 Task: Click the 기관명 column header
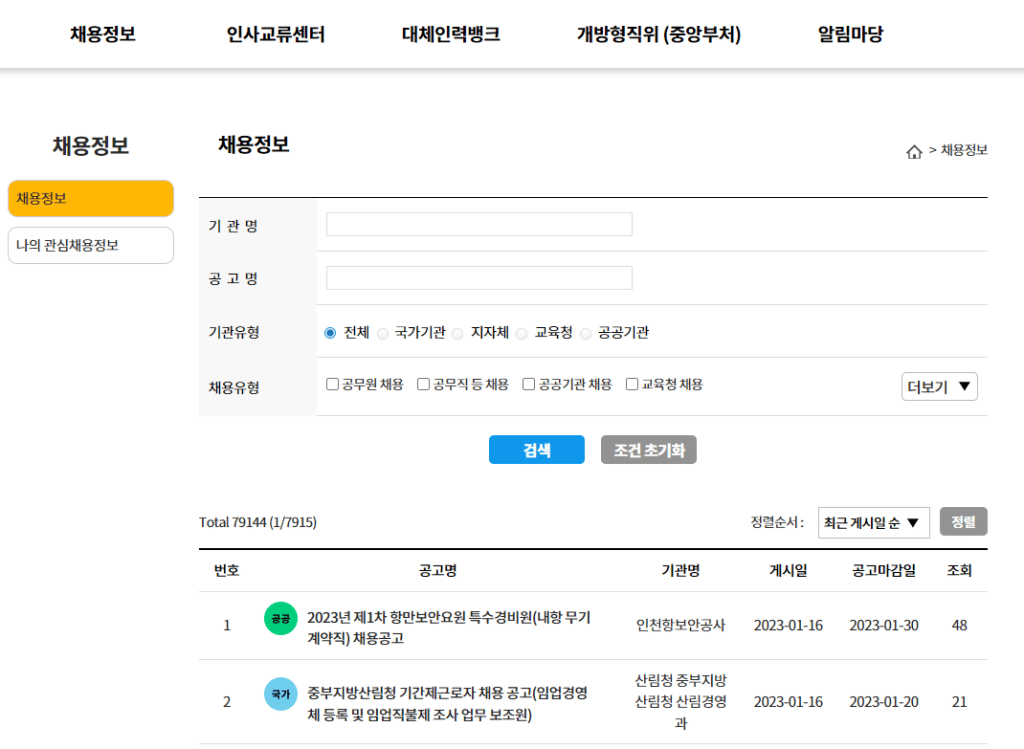tap(680, 571)
